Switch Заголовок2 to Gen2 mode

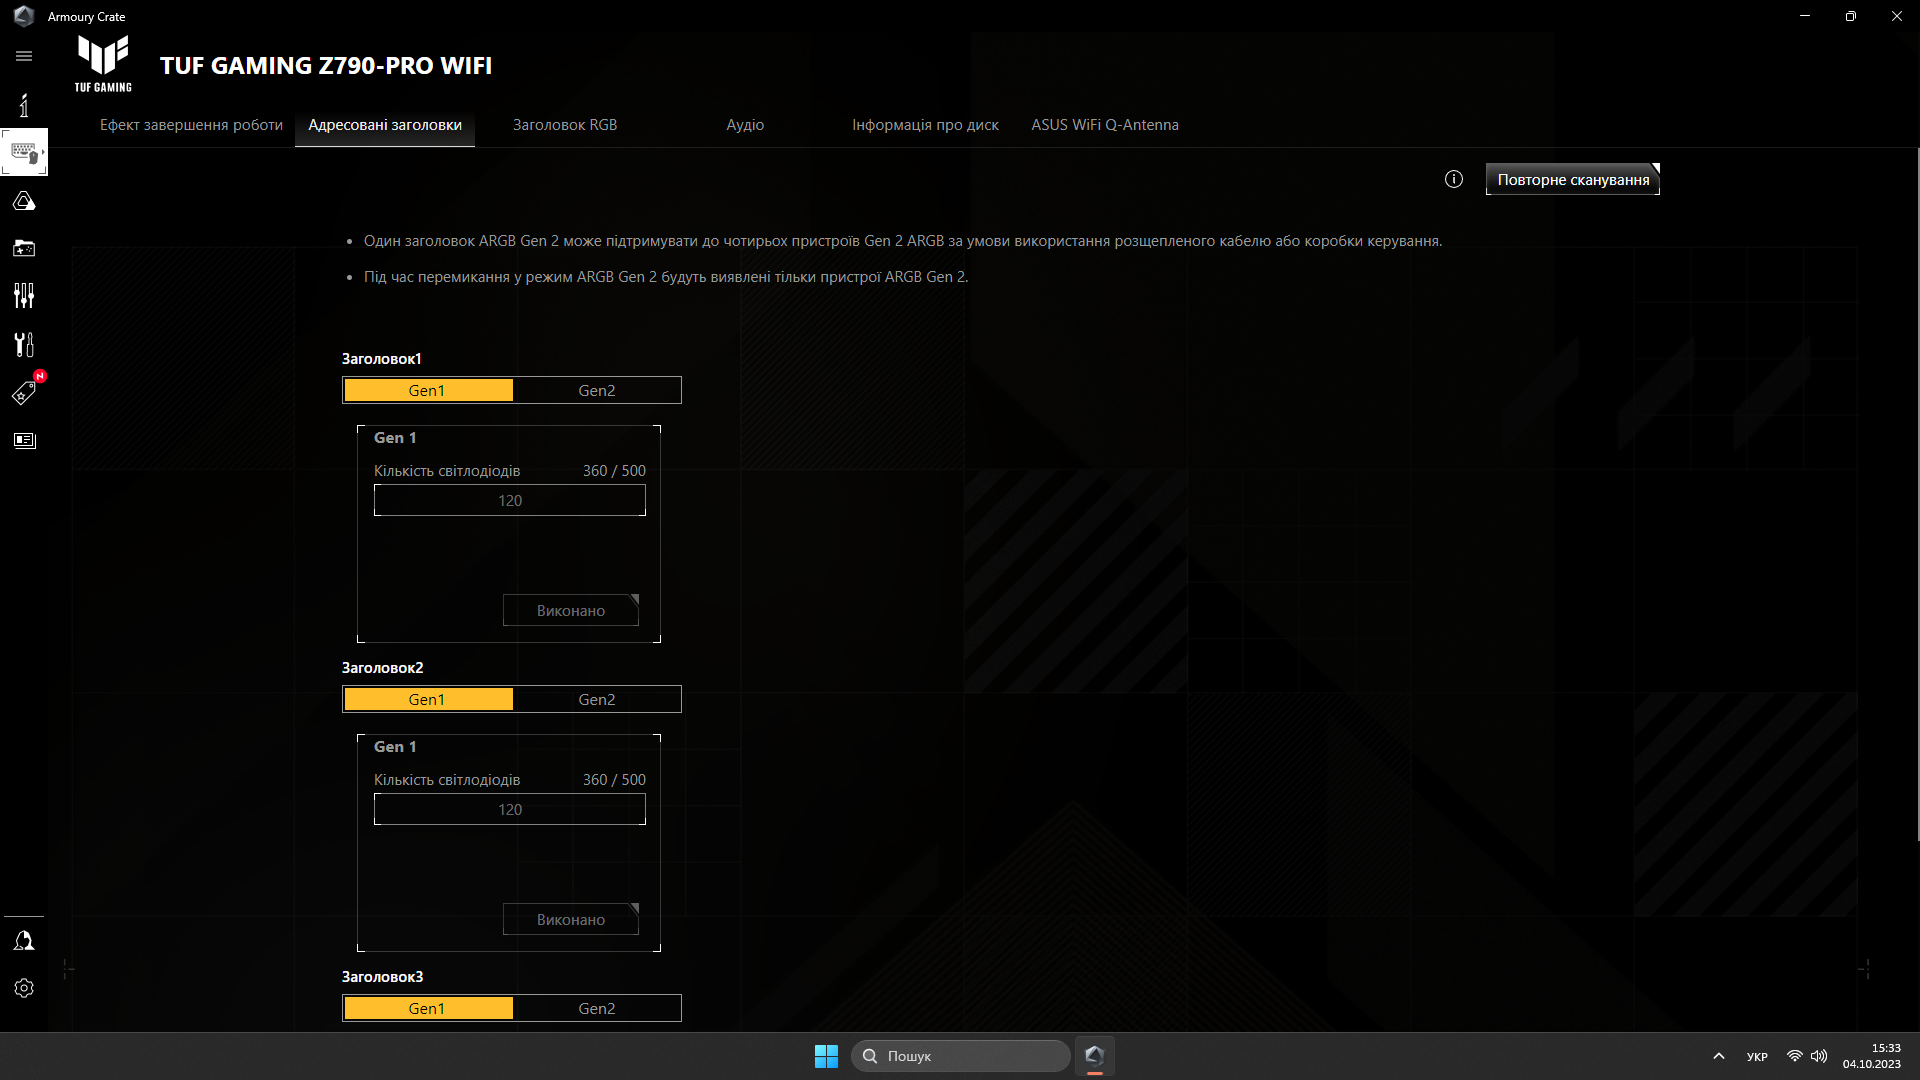[x=597, y=699]
